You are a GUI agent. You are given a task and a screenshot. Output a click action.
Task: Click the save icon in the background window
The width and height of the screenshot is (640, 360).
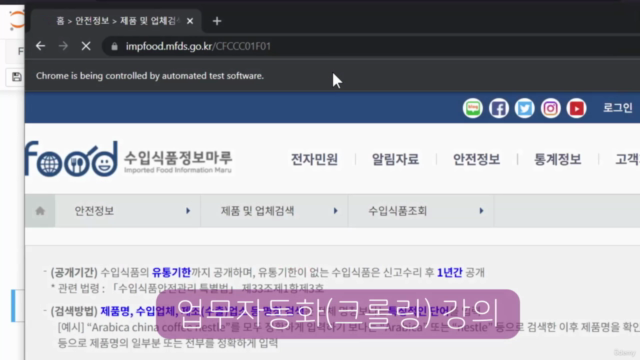point(16,77)
